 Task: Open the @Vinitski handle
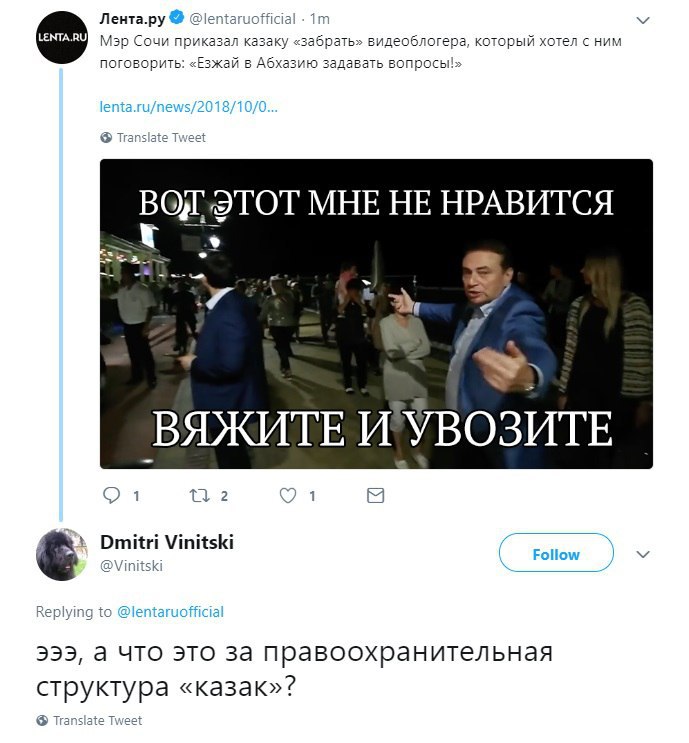click(131, 566)
